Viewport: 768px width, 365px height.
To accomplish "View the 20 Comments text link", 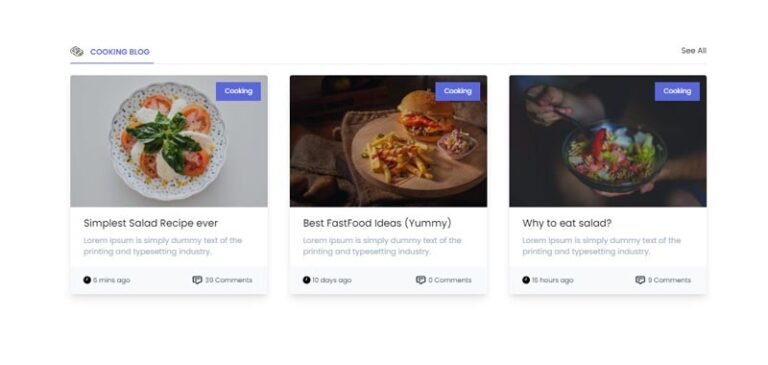I will click(229, 280).
